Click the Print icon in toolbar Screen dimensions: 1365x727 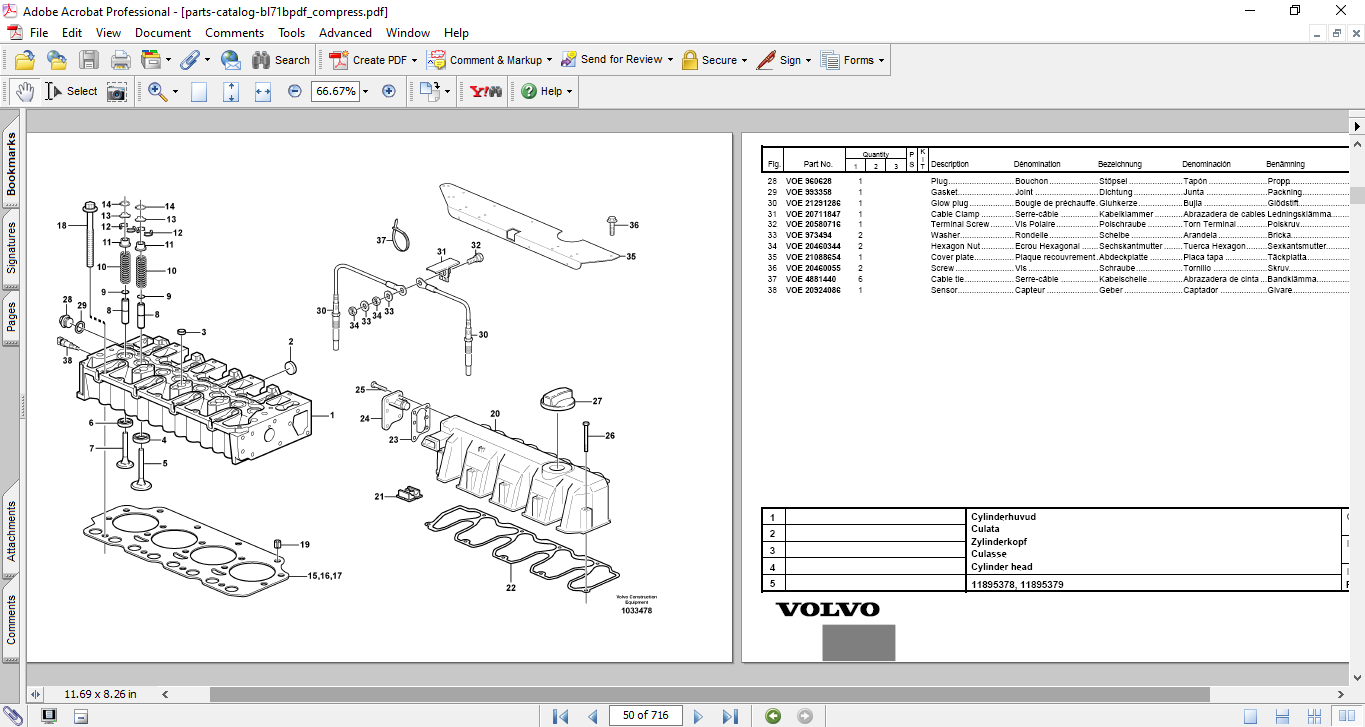click(x=120, y=60)
